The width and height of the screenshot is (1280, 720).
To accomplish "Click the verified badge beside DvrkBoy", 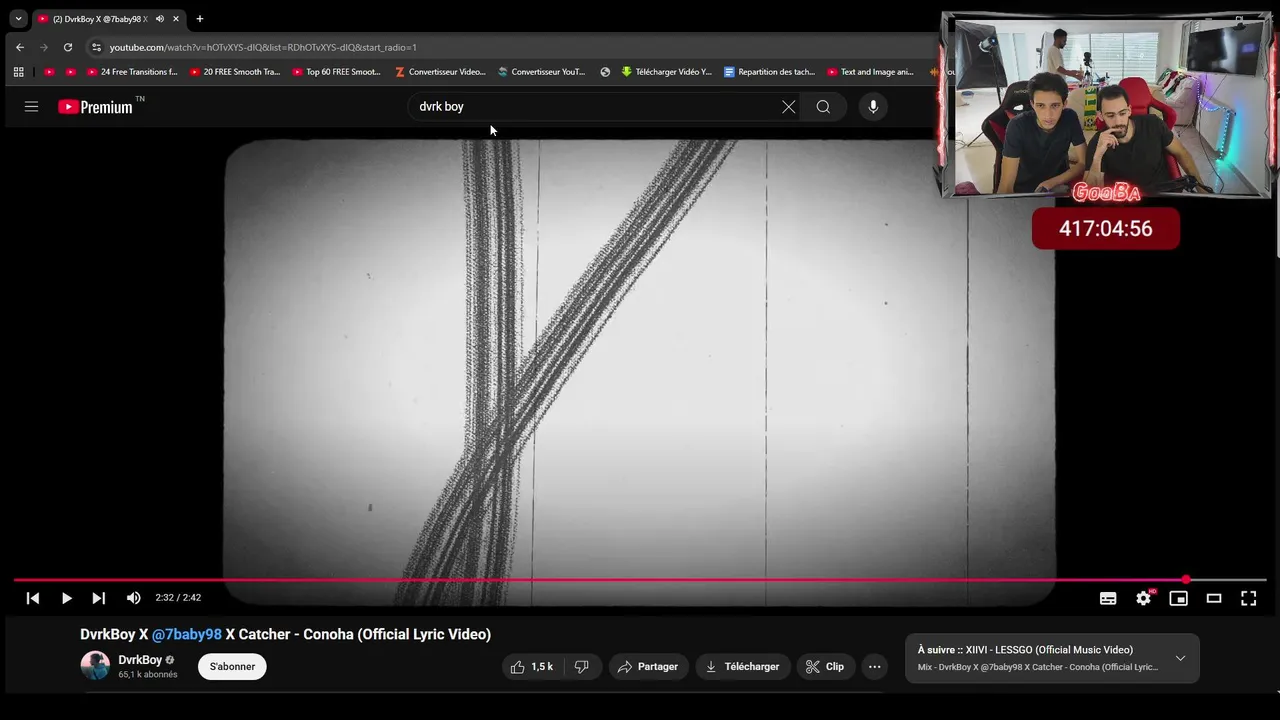I will (x=169, y=660).
